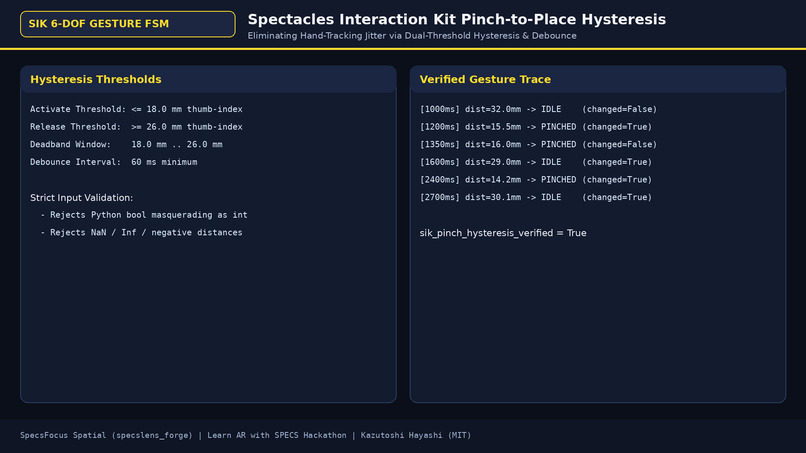Select the Rejects Python bool masquerading as int line
806x453 pixels.
point(144,215)
